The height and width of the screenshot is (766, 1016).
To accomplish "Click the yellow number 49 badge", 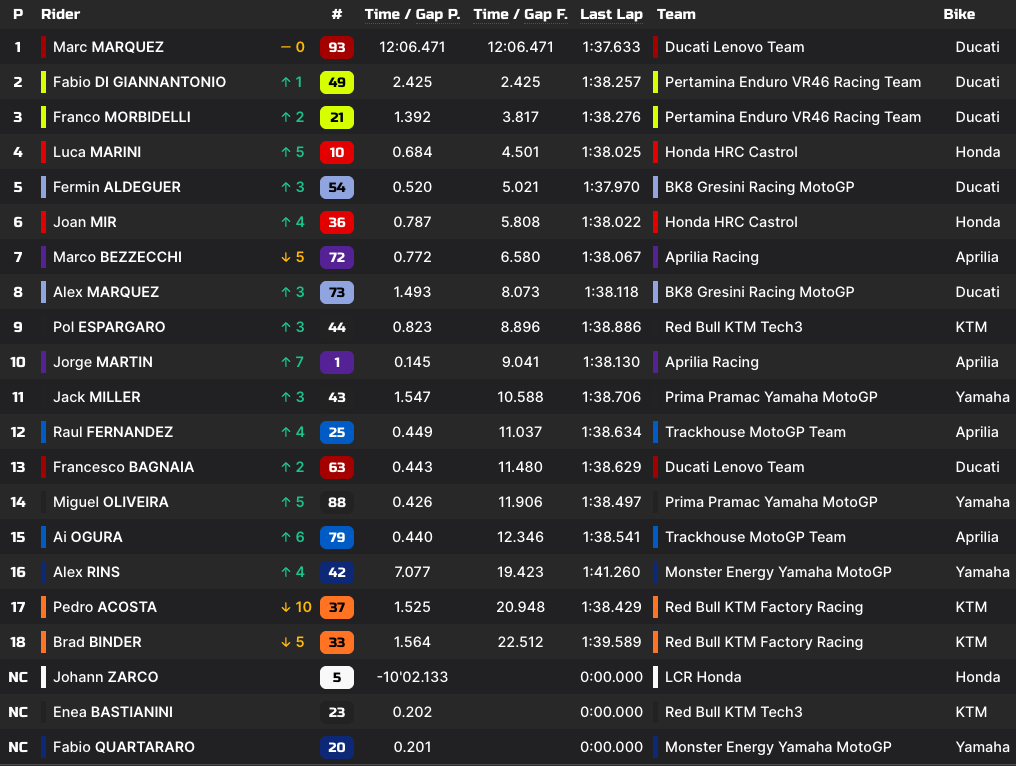I will click(x=336, y=82).
